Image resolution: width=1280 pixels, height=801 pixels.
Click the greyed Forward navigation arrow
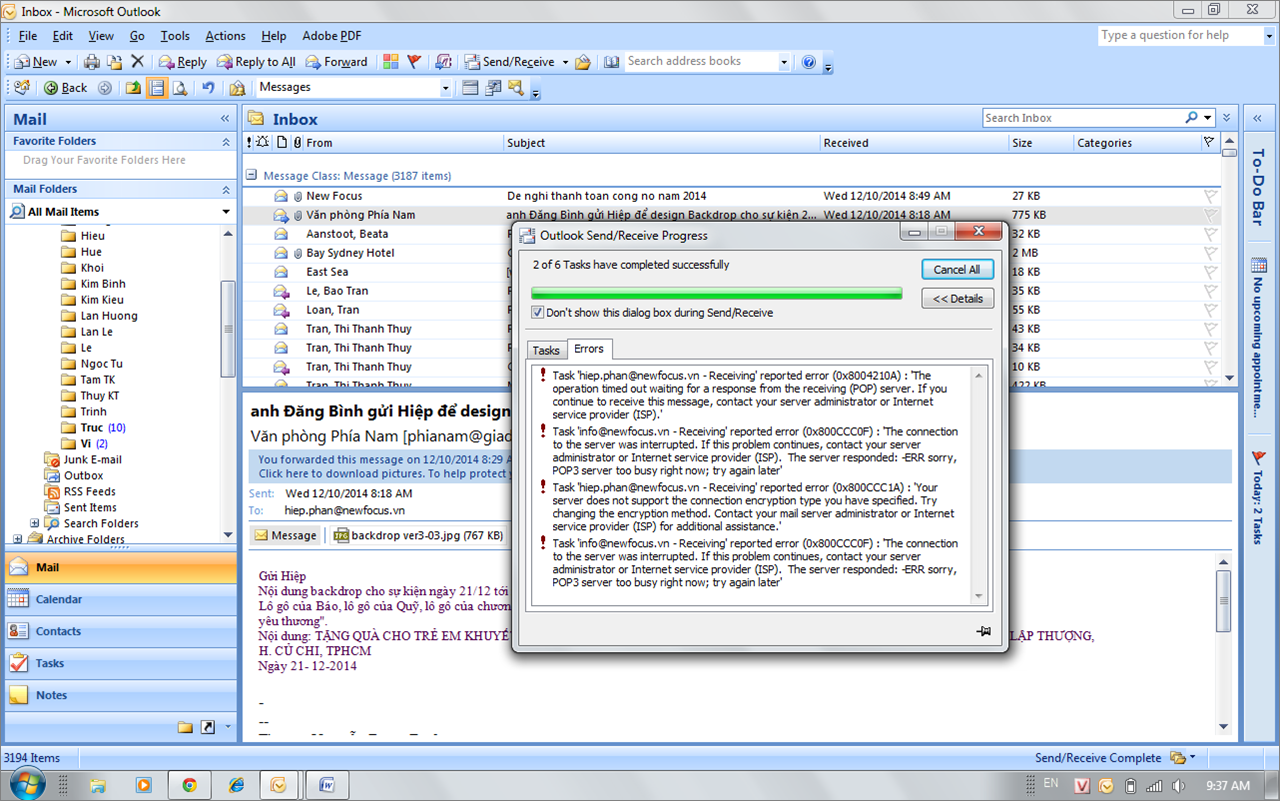[104, 88]
